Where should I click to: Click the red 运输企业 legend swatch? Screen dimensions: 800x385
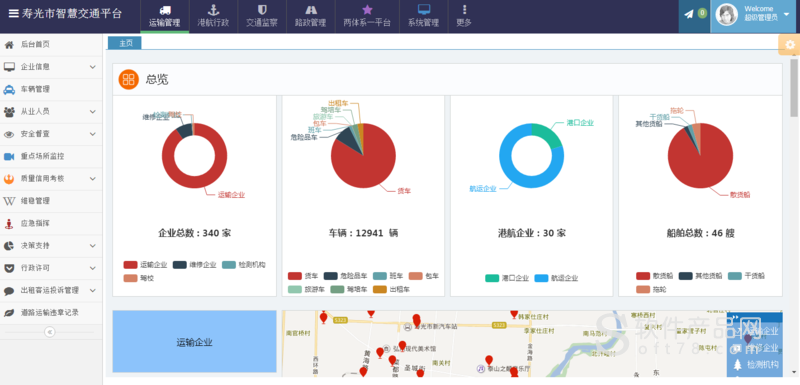(x=130, y=265)
